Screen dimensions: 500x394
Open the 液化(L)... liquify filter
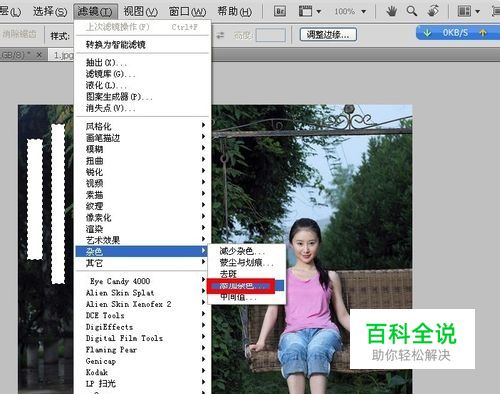(143, 85)
